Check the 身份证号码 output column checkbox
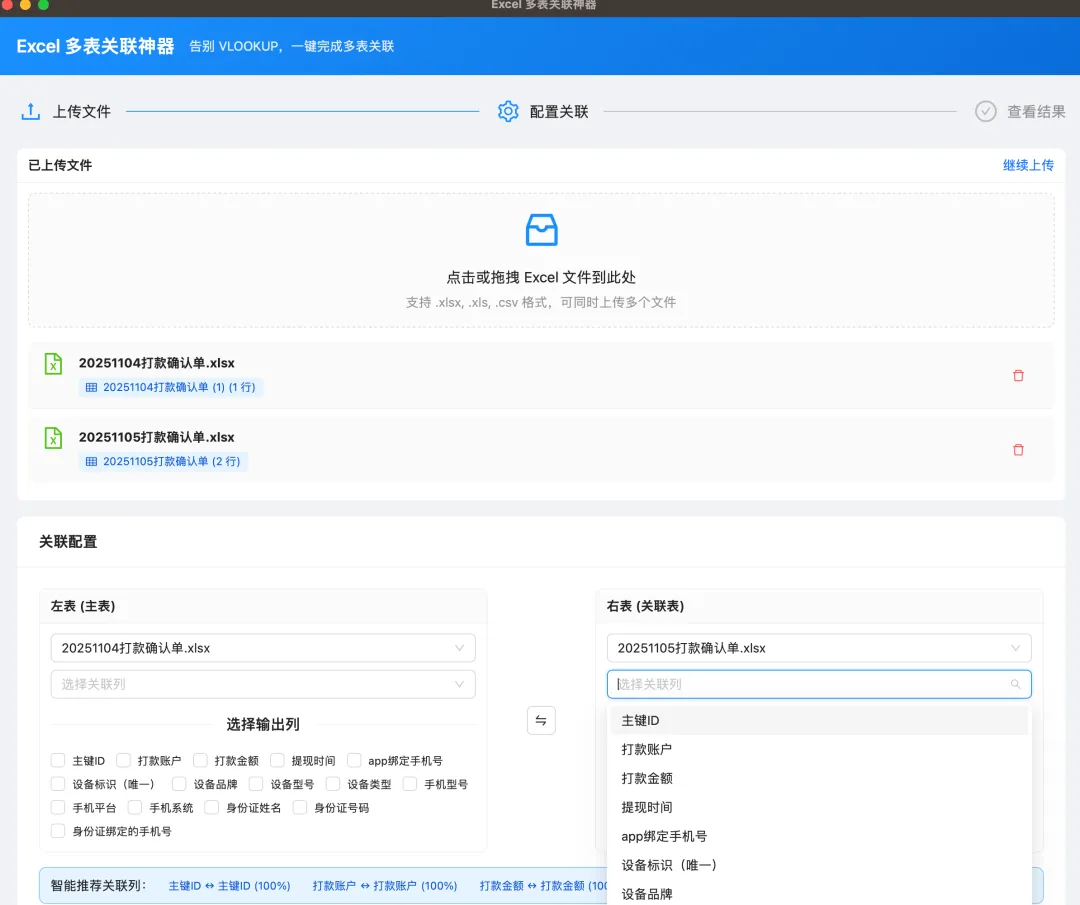1080x905 pixels. click(300, 807)
